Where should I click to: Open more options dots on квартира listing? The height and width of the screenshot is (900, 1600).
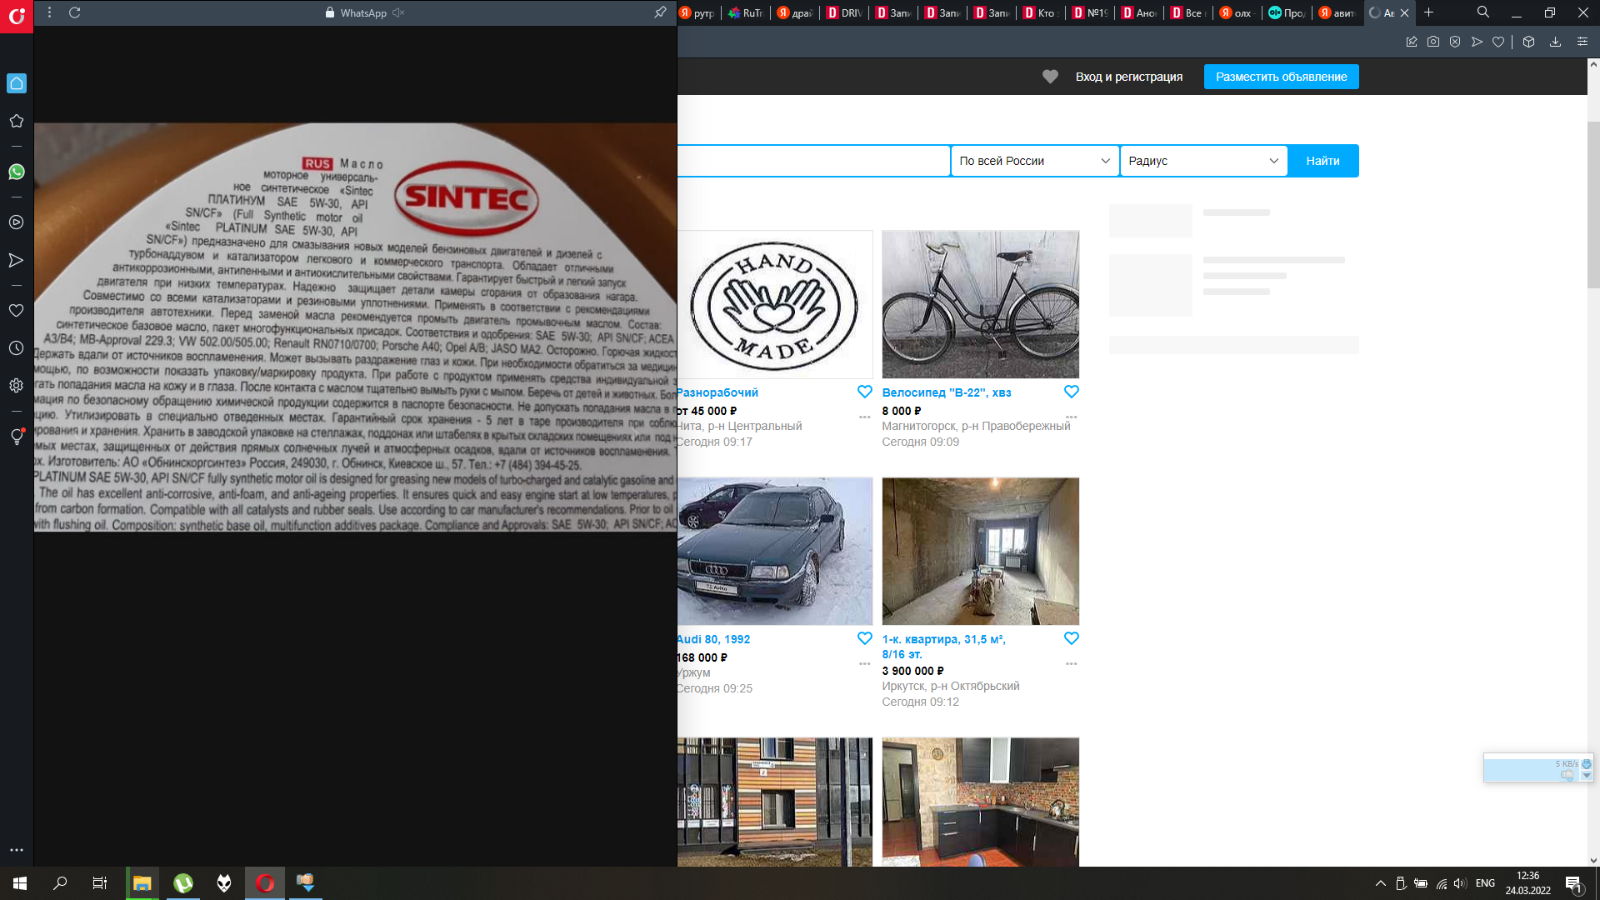tap(1071, 663)
